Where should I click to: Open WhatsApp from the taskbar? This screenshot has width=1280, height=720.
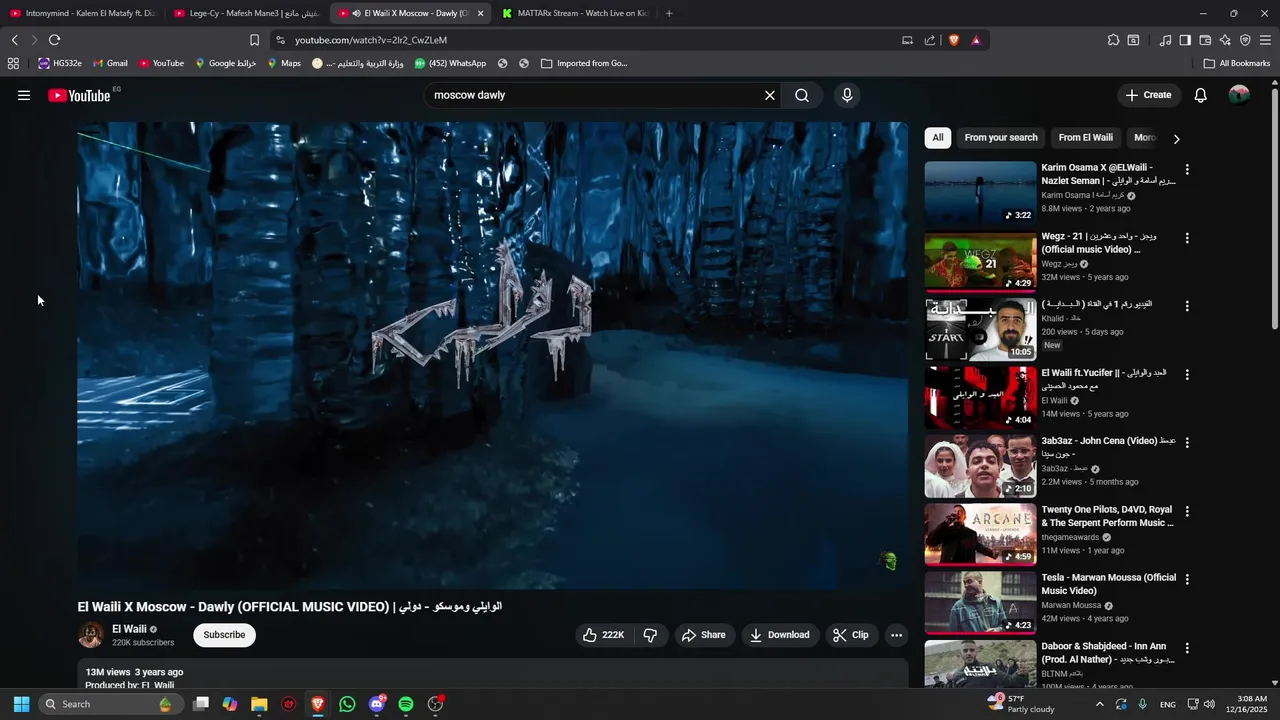coord(347,704)
